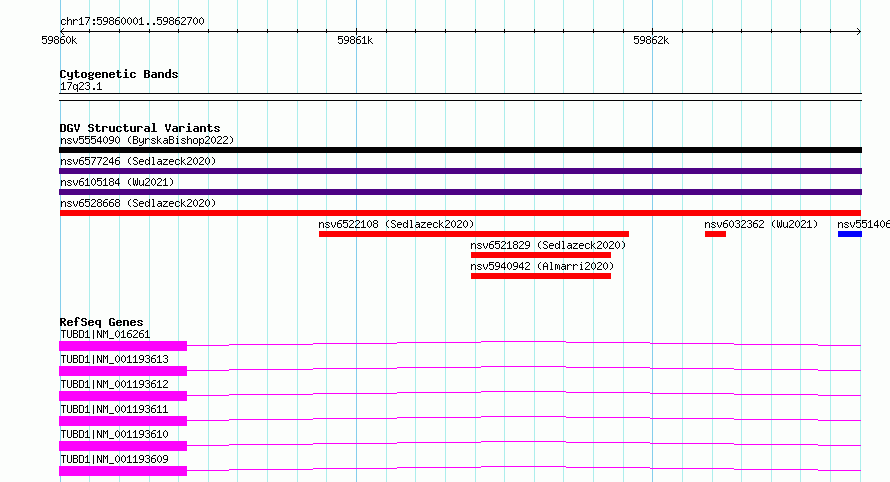Select the NM_001193609 magenta exon block
Screen dimensions: 890x482
tap(123, 471)
